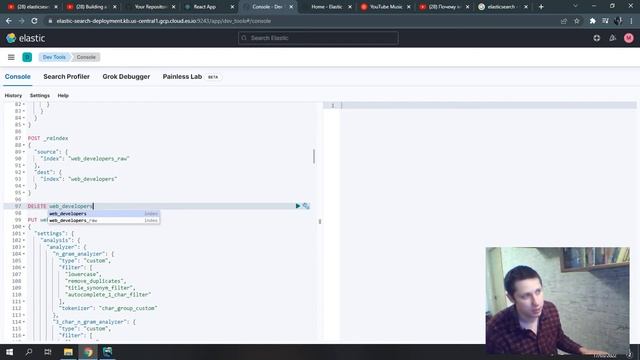This screenshot has height=360, width=640.
Task: Go back in browser history
Action: (9, 21)
